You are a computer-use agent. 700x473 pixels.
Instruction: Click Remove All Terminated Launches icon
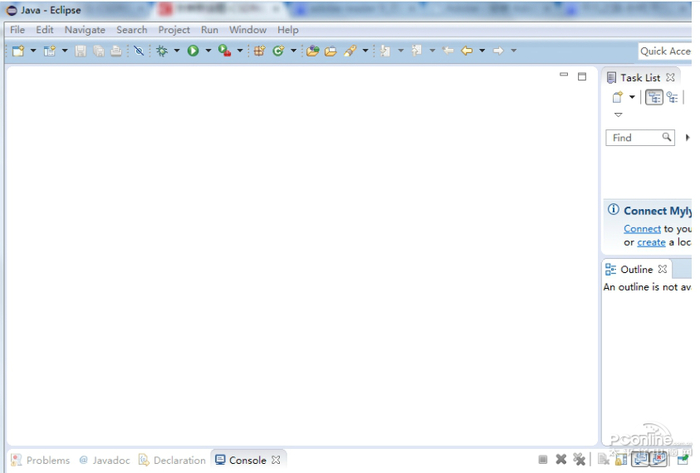click(579, 459)
